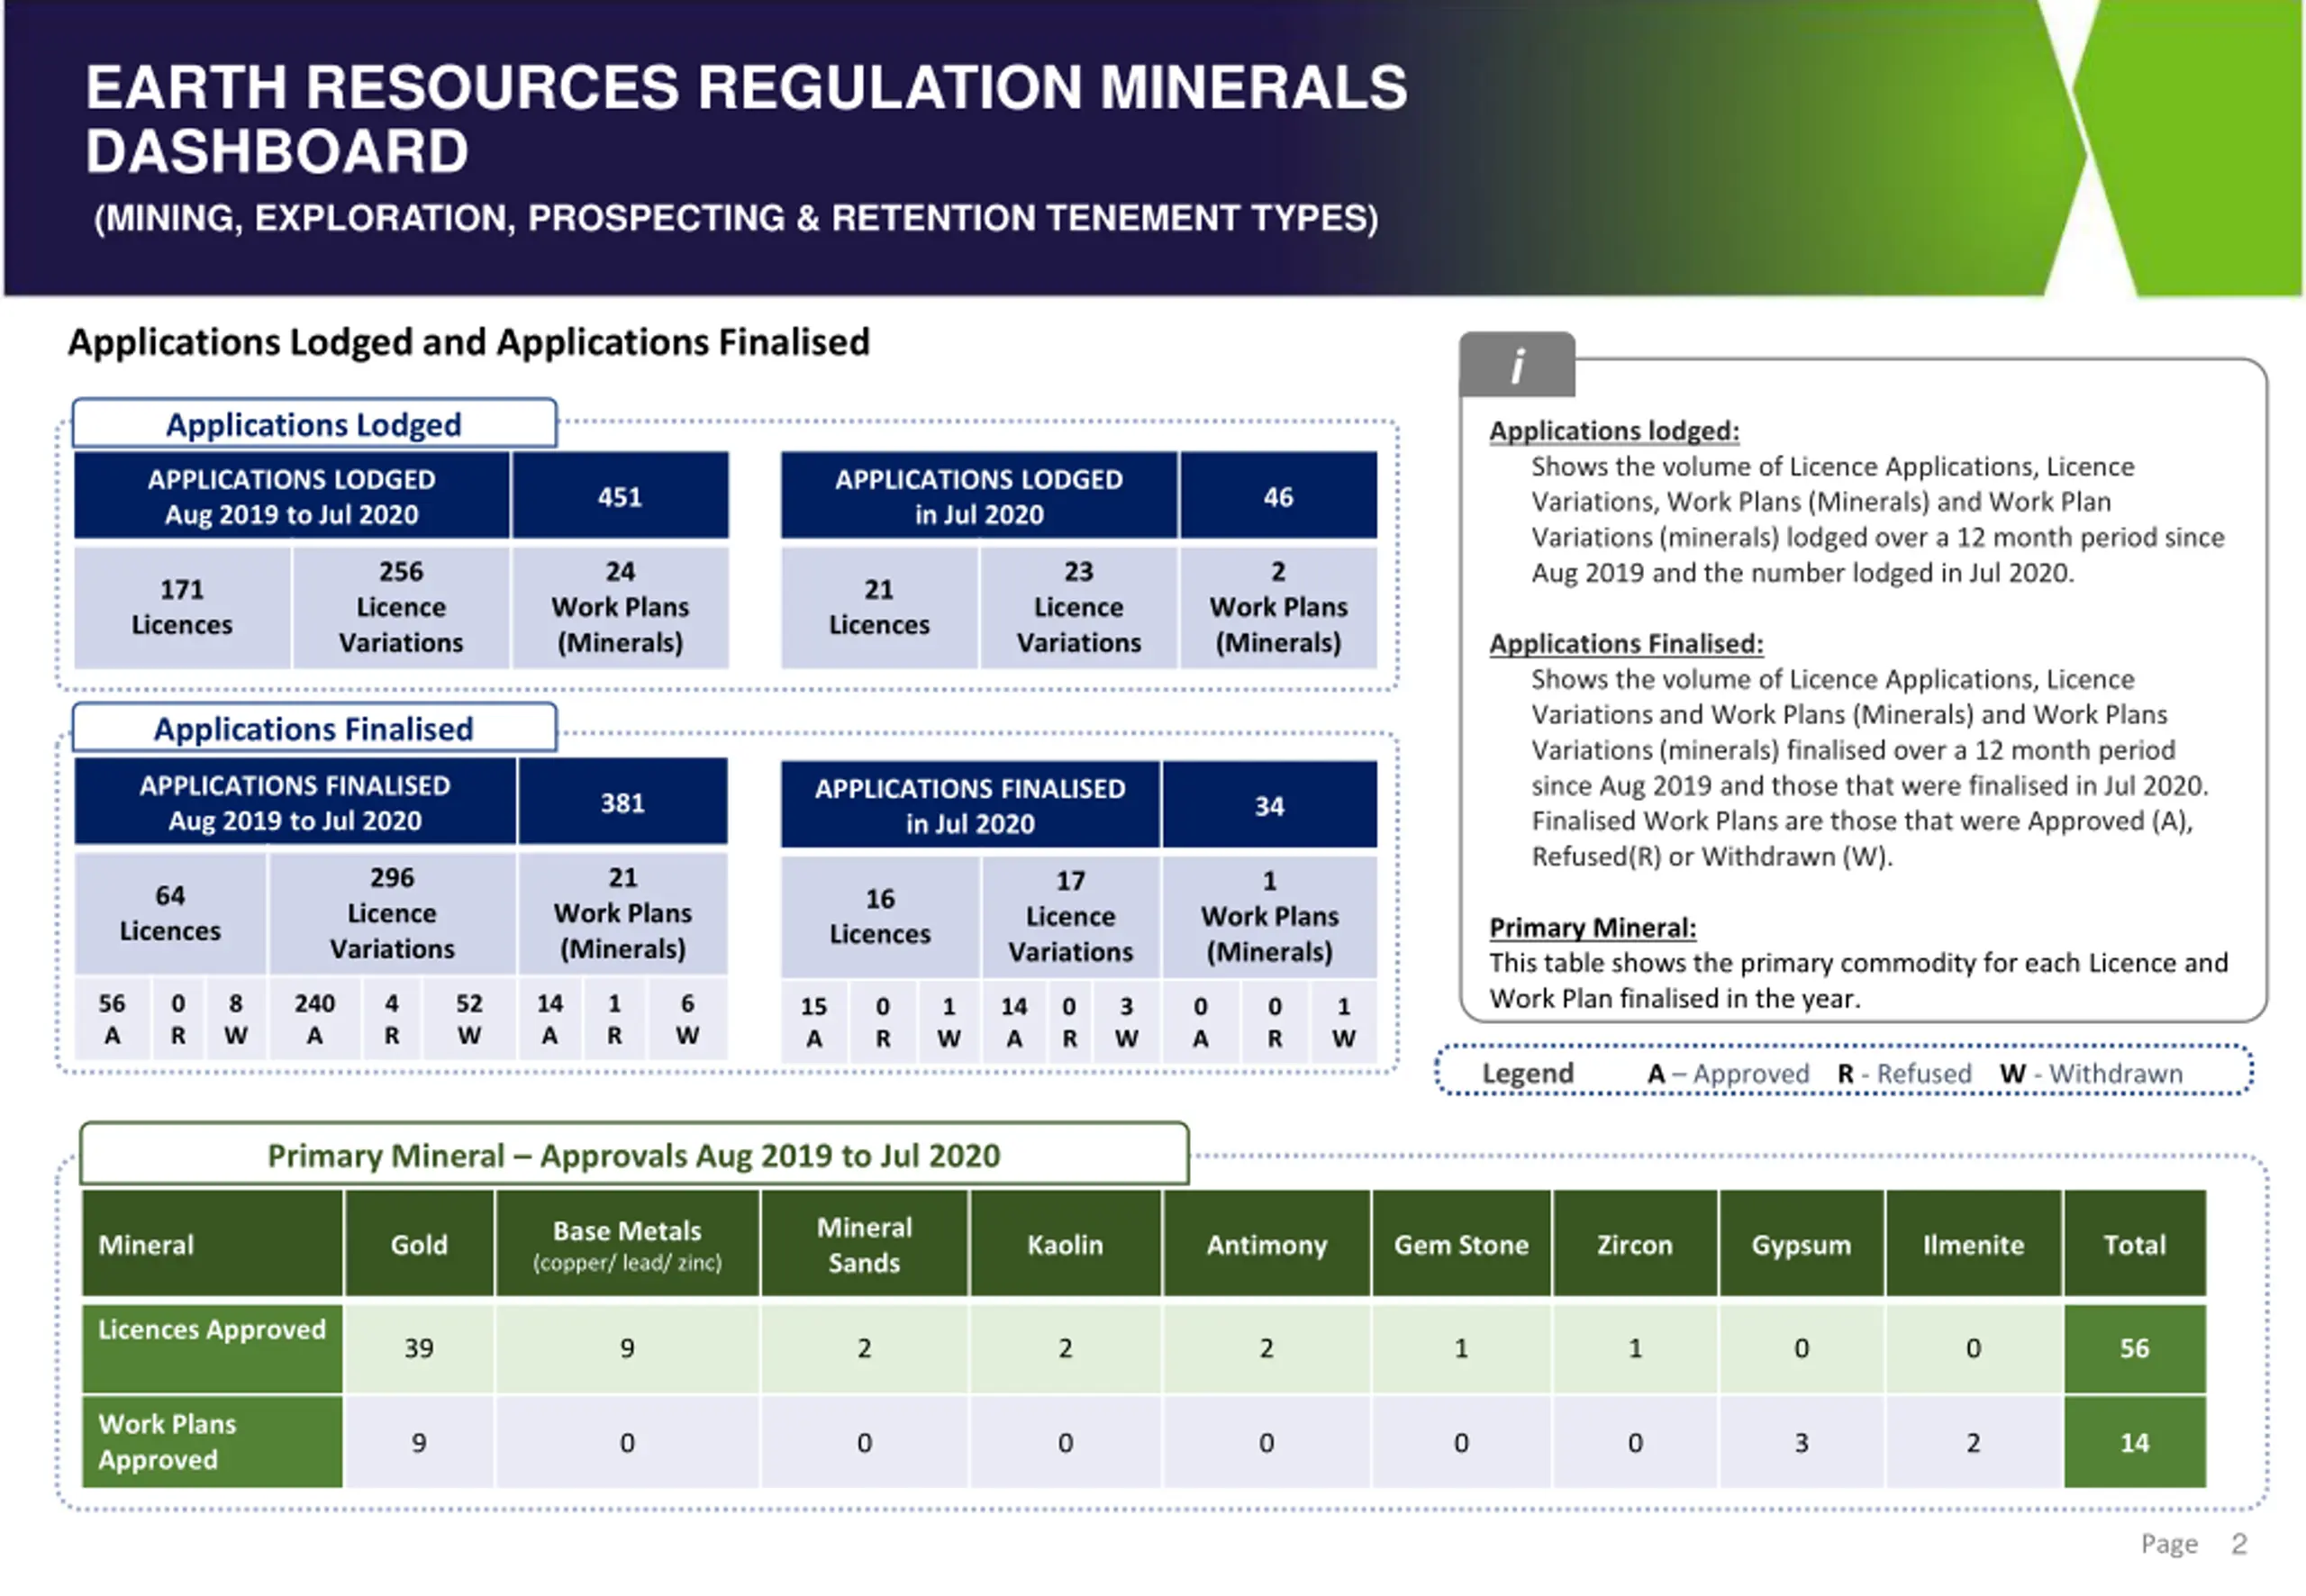Click the 240 A approved variations cell
This screenshot has height=1596, width=2306.
314,1019
